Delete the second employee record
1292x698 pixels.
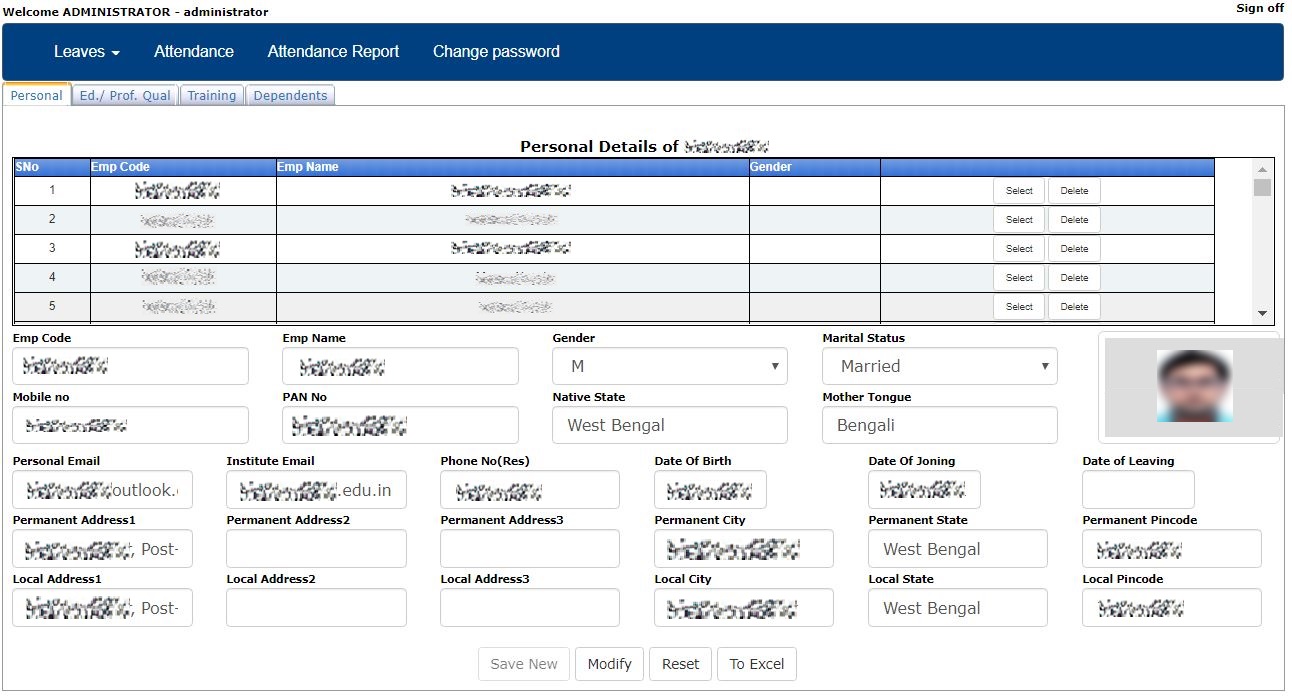tap(1073, 218)
